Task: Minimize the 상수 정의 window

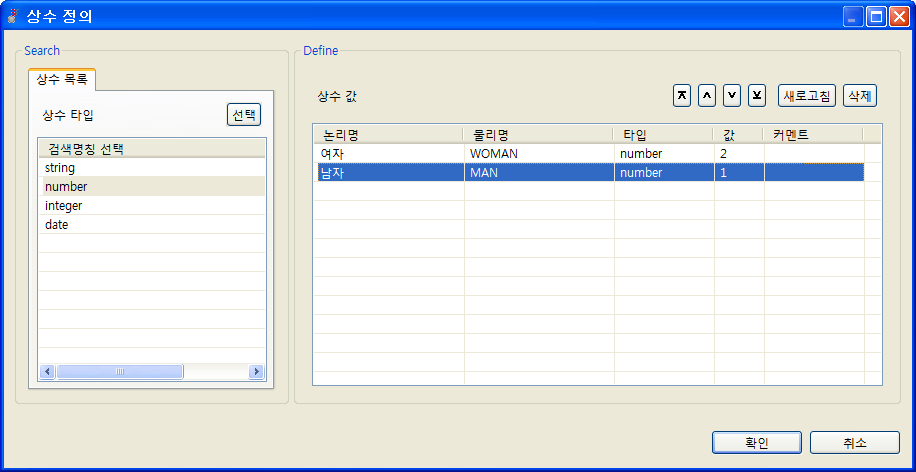Action: click(853, 17)
